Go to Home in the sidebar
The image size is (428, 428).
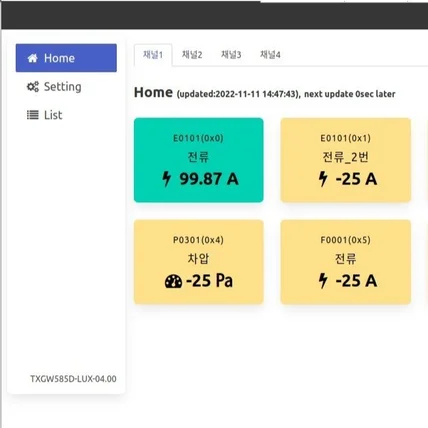[66, 58]
